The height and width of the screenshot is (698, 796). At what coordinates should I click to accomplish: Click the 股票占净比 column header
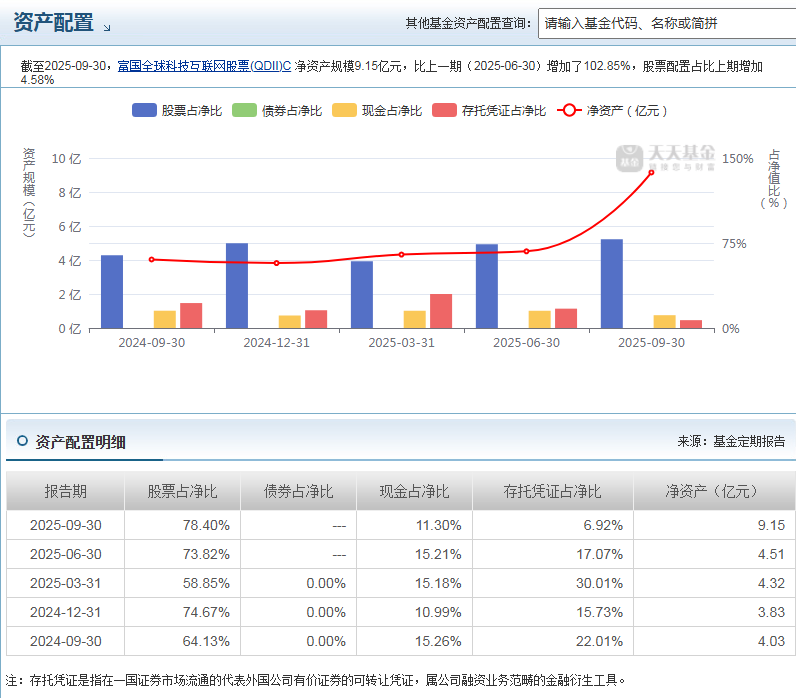point(182,491)
